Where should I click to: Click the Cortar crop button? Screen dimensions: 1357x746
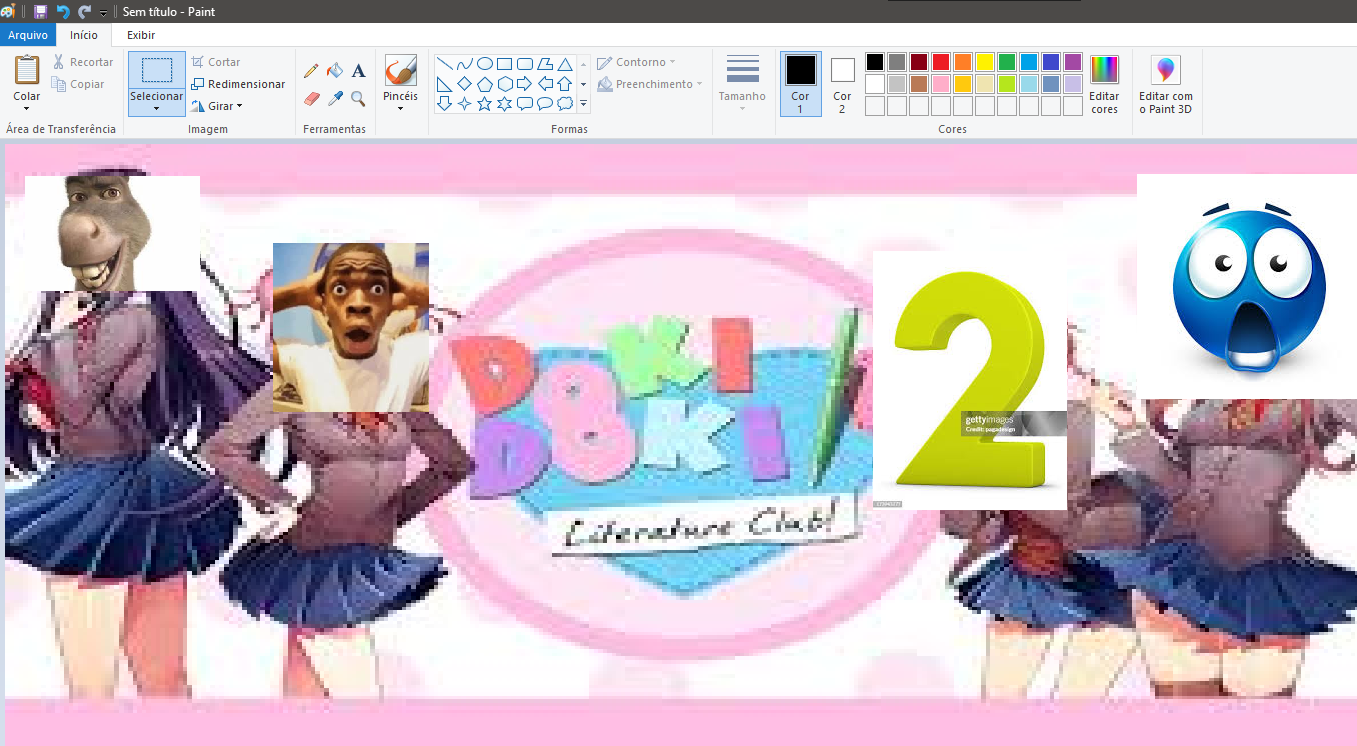(215, 62)
